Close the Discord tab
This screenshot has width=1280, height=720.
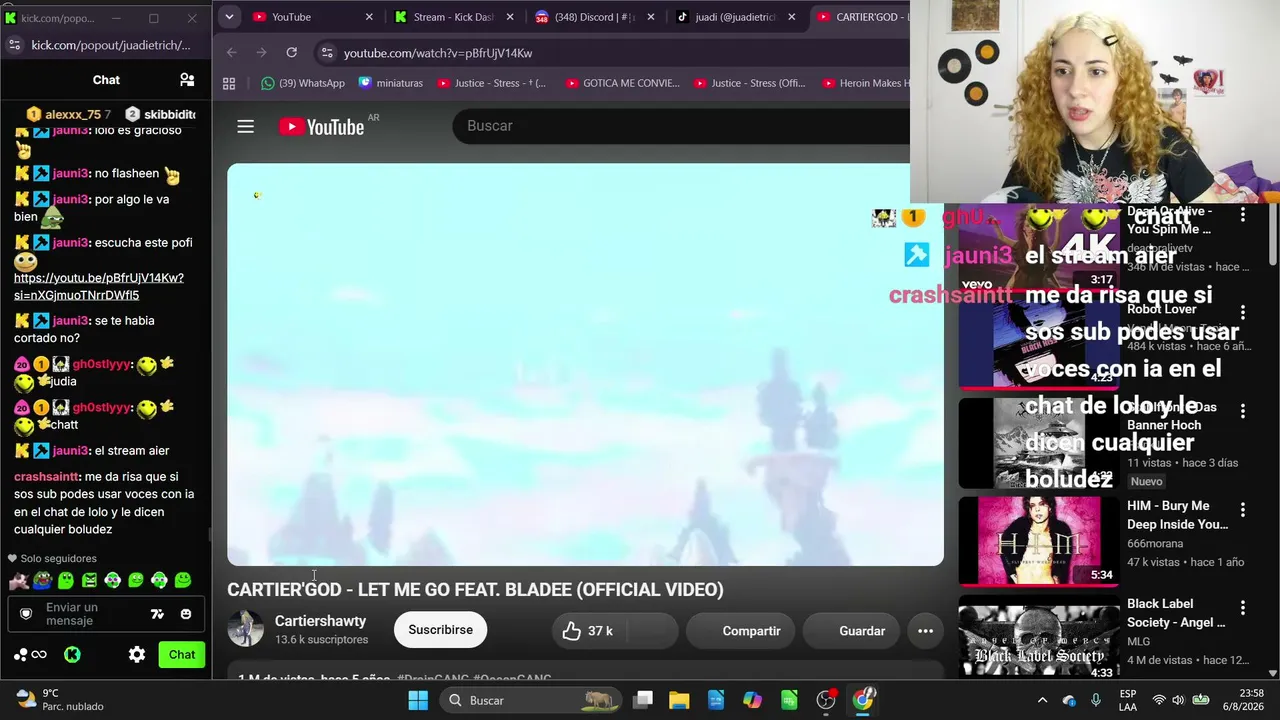(651, 17)
